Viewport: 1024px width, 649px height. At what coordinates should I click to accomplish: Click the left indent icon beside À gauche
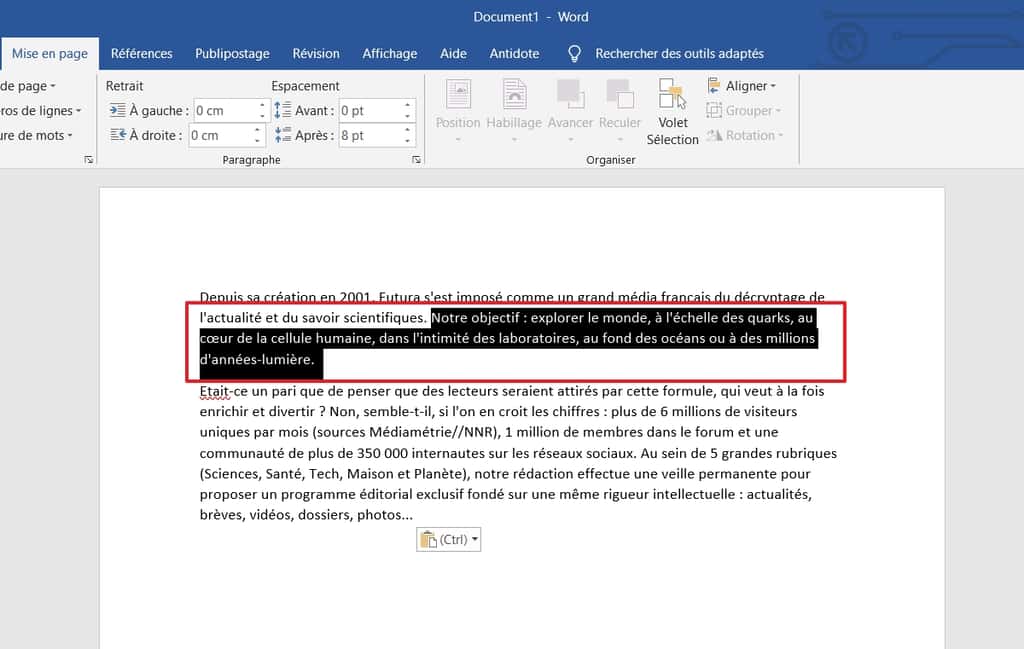(118, 110)
